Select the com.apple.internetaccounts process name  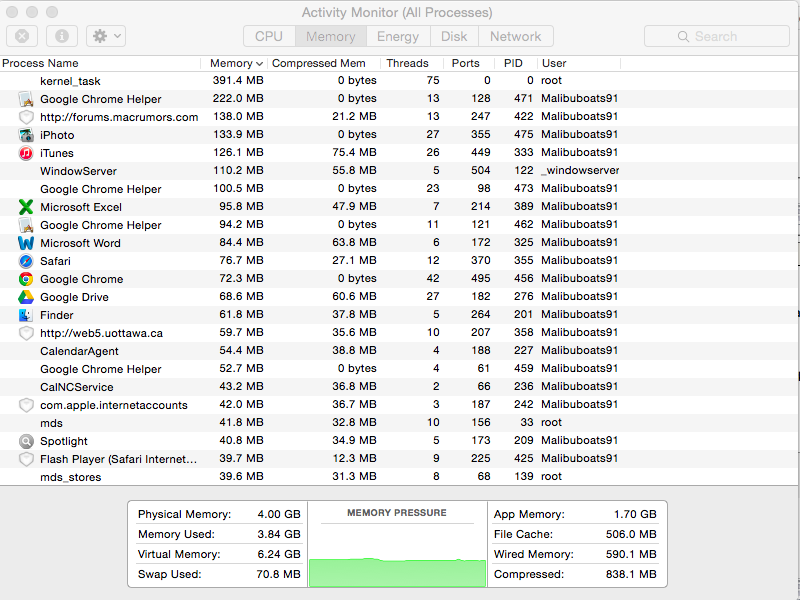click(x=114, y=405)
